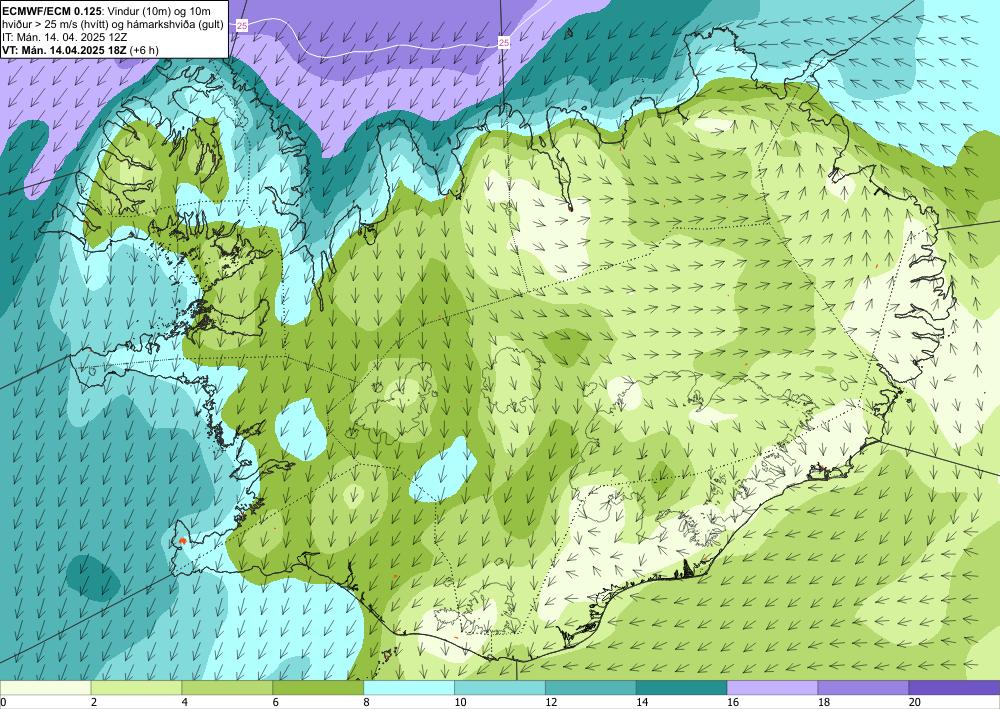
Task: Click the 'hviður > 25 m/s (hvítt)' header line
Action: pos(113,24)
